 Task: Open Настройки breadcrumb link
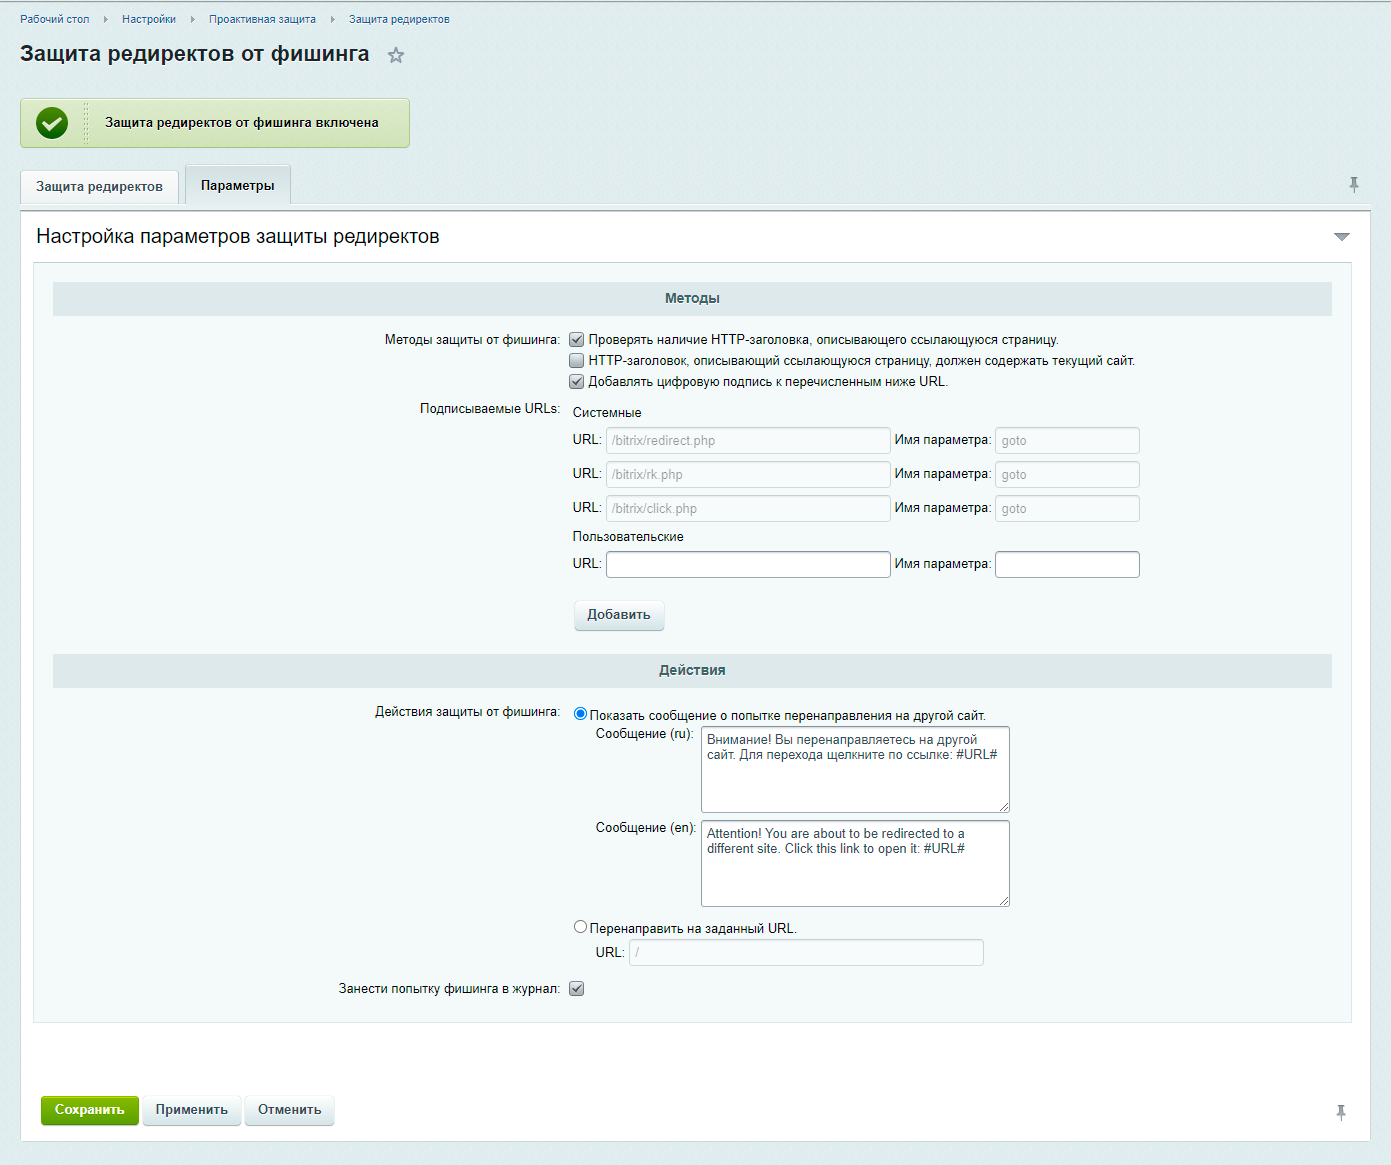pos(149,19)
